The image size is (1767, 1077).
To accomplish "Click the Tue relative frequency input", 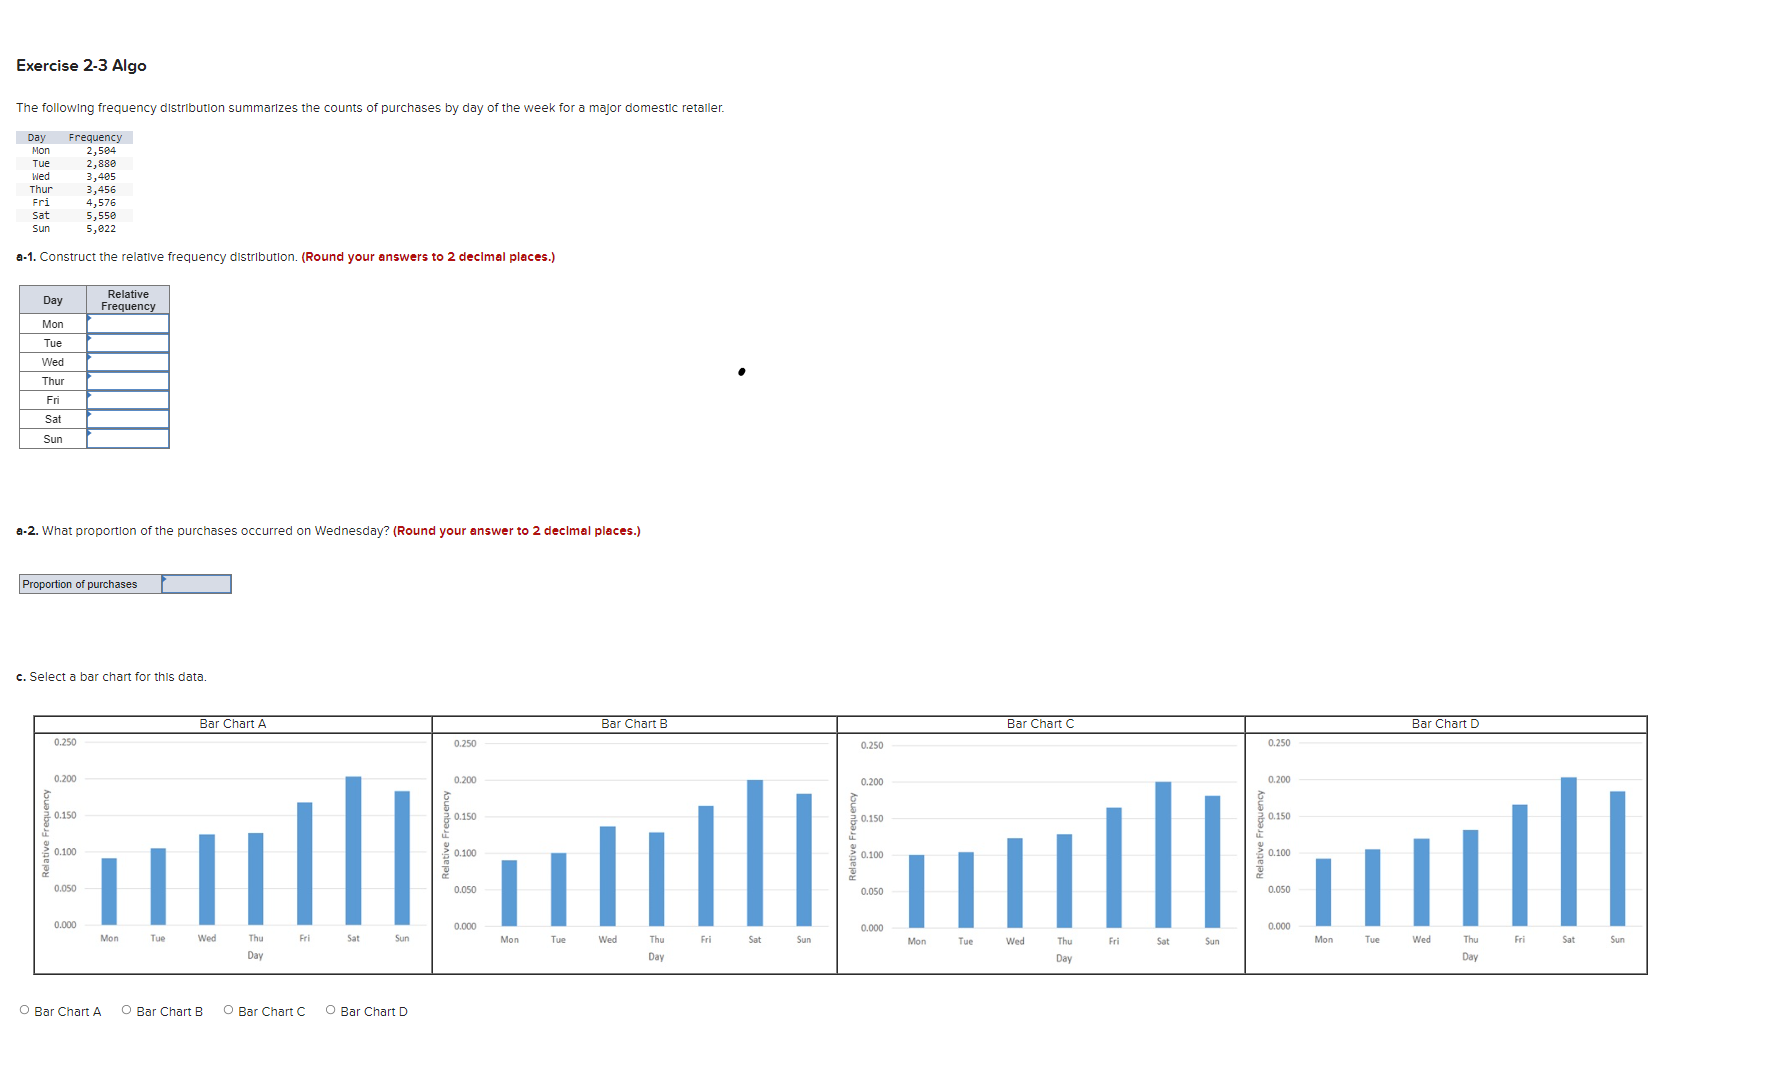I will (128, 343).
